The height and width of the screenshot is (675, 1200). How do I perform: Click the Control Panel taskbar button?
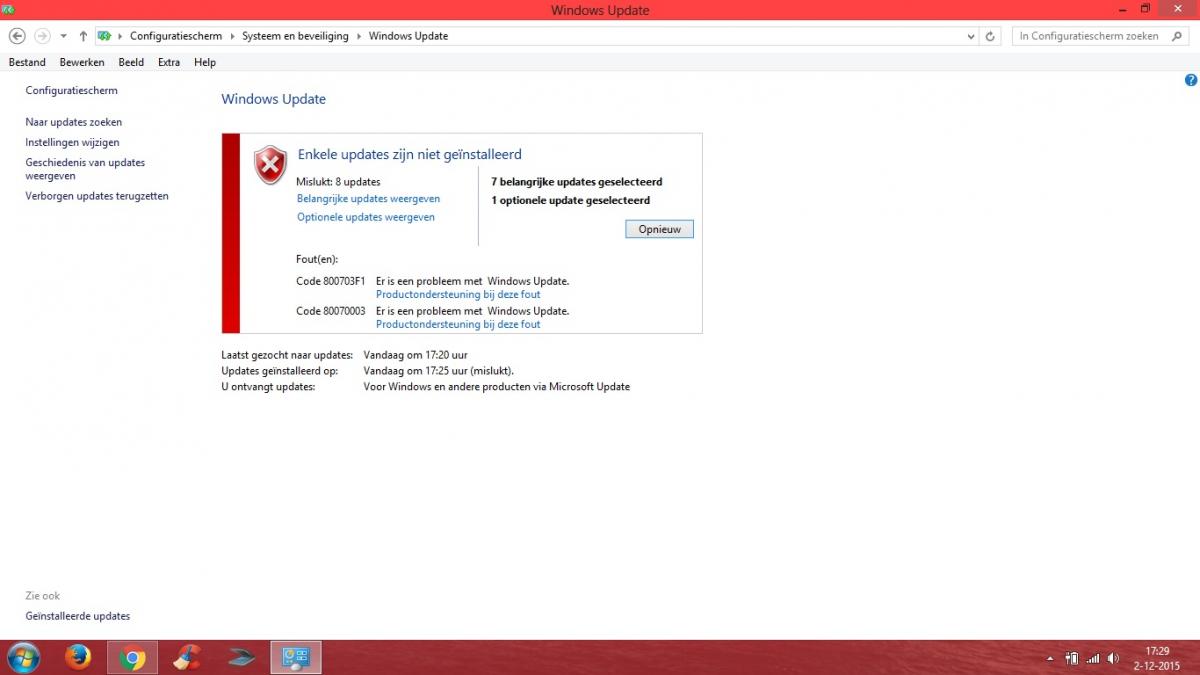296,657
